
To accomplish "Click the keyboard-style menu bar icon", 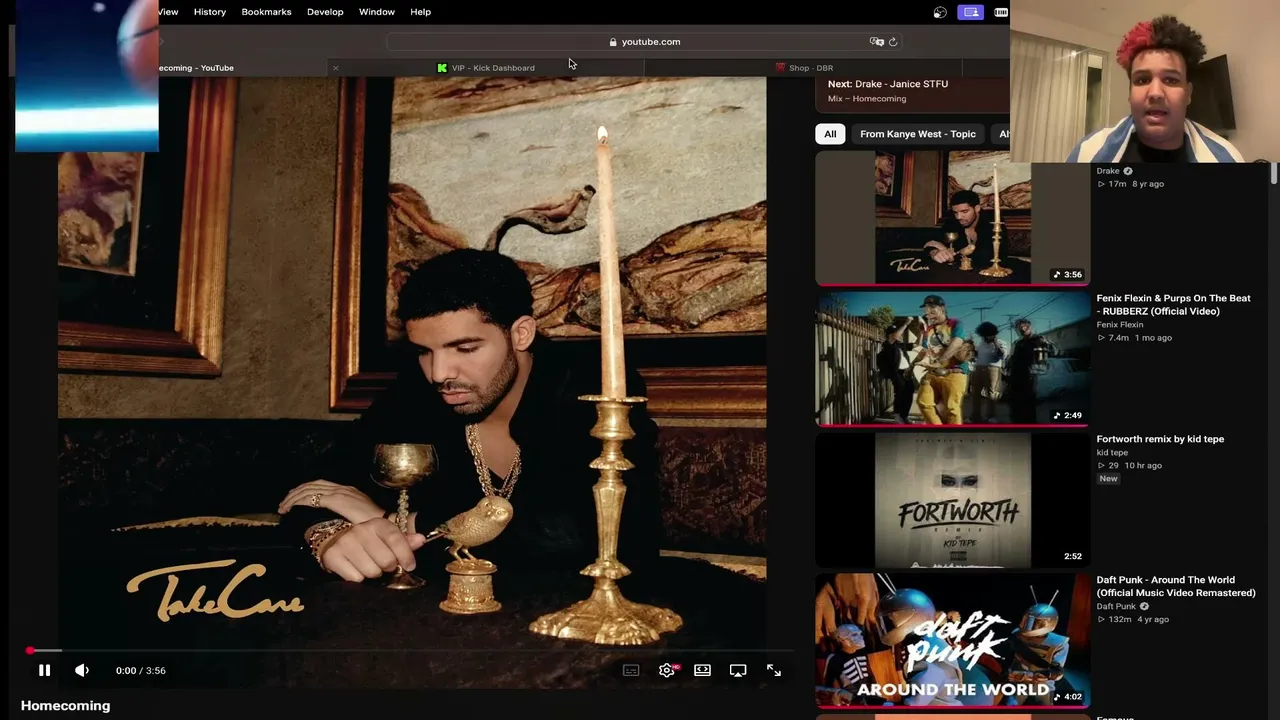I will [x=1001, y=12].
